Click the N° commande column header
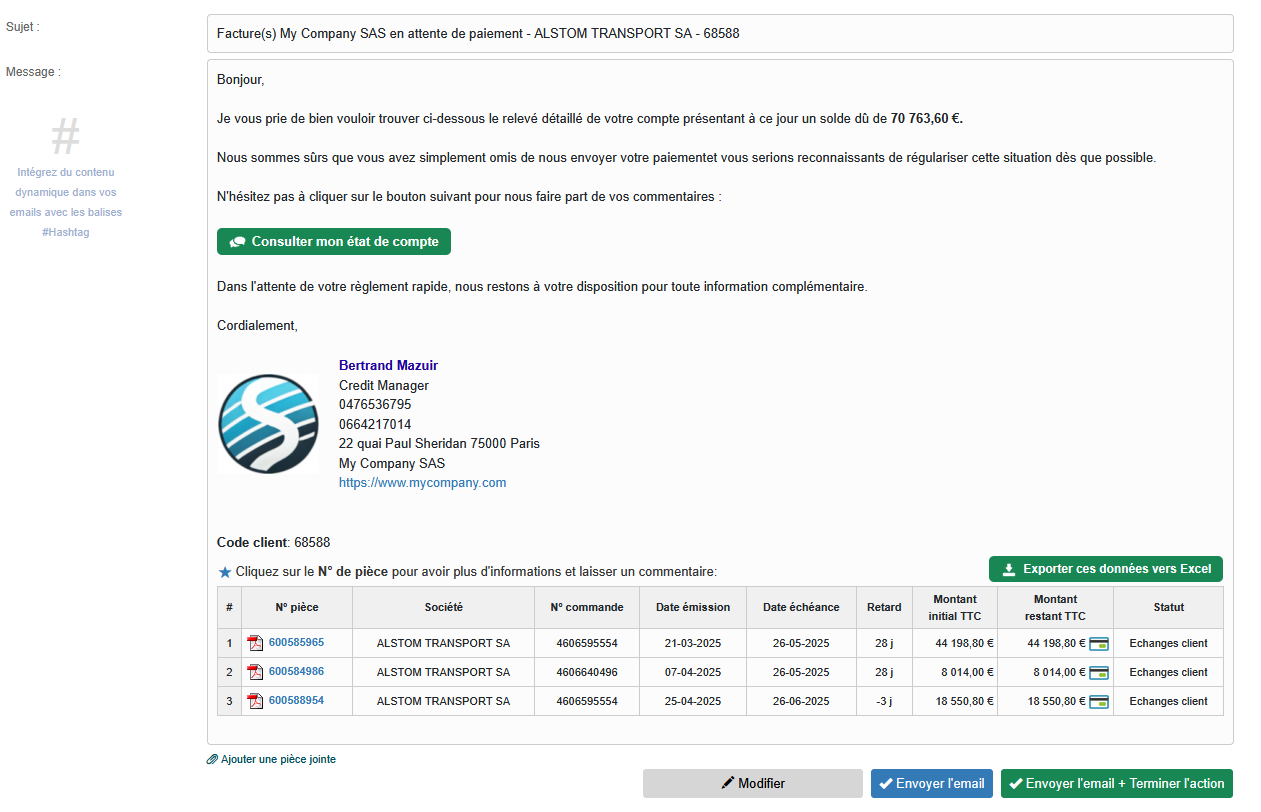Image resolution: width=1261 pixels, height=812 pixels. tap(587, 607)
